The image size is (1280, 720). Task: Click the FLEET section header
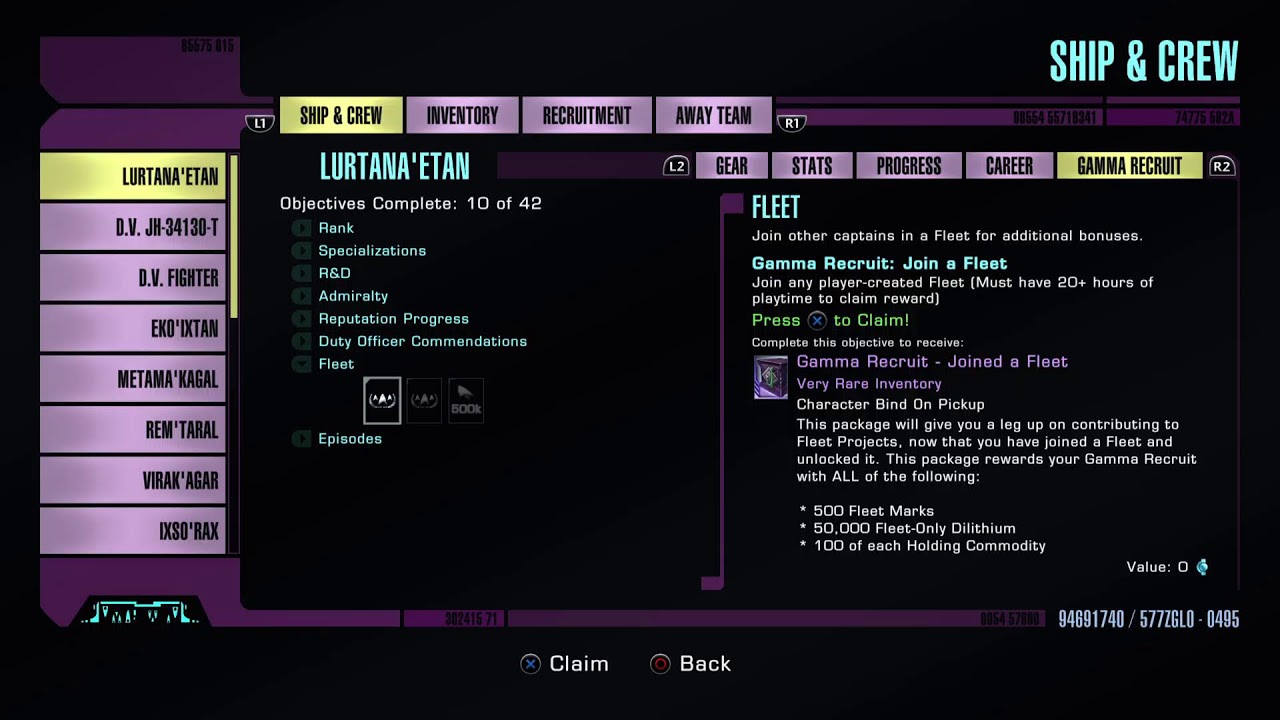tap(776, 207)
